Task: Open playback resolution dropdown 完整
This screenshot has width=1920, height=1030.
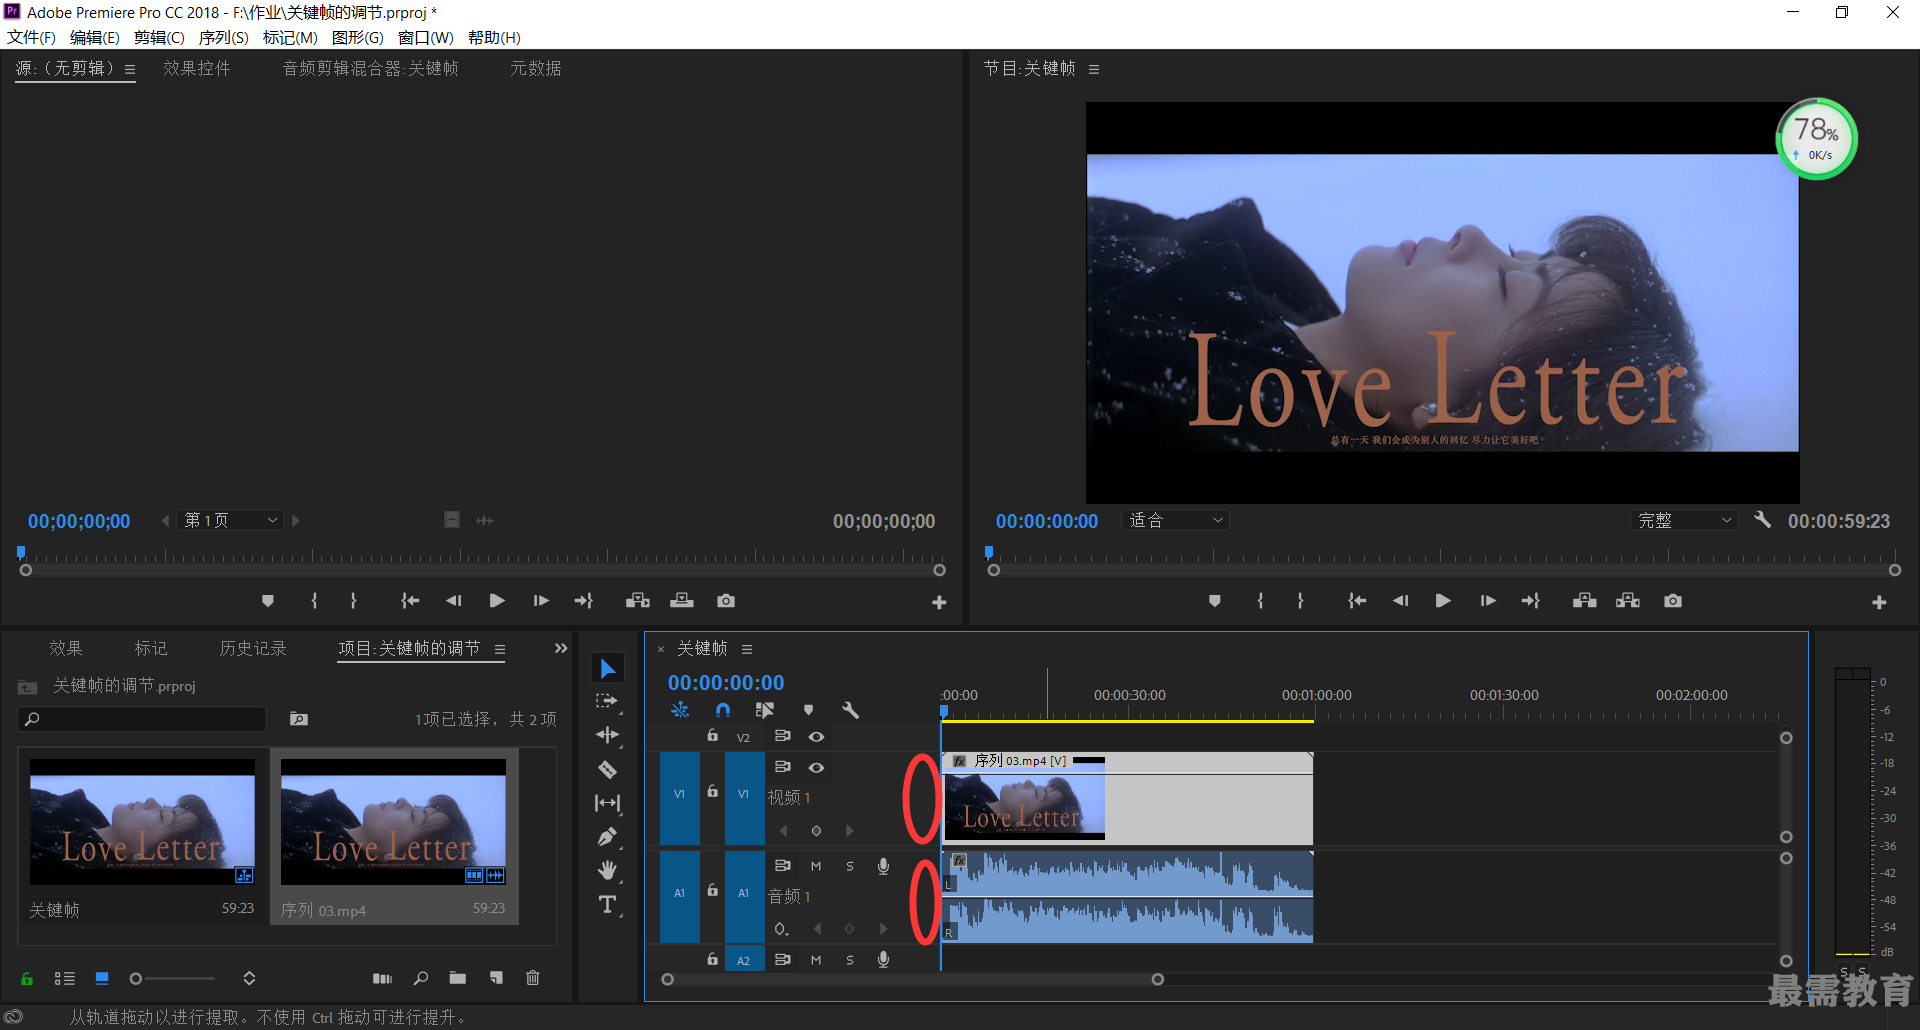Action: tap(1685, 520)
